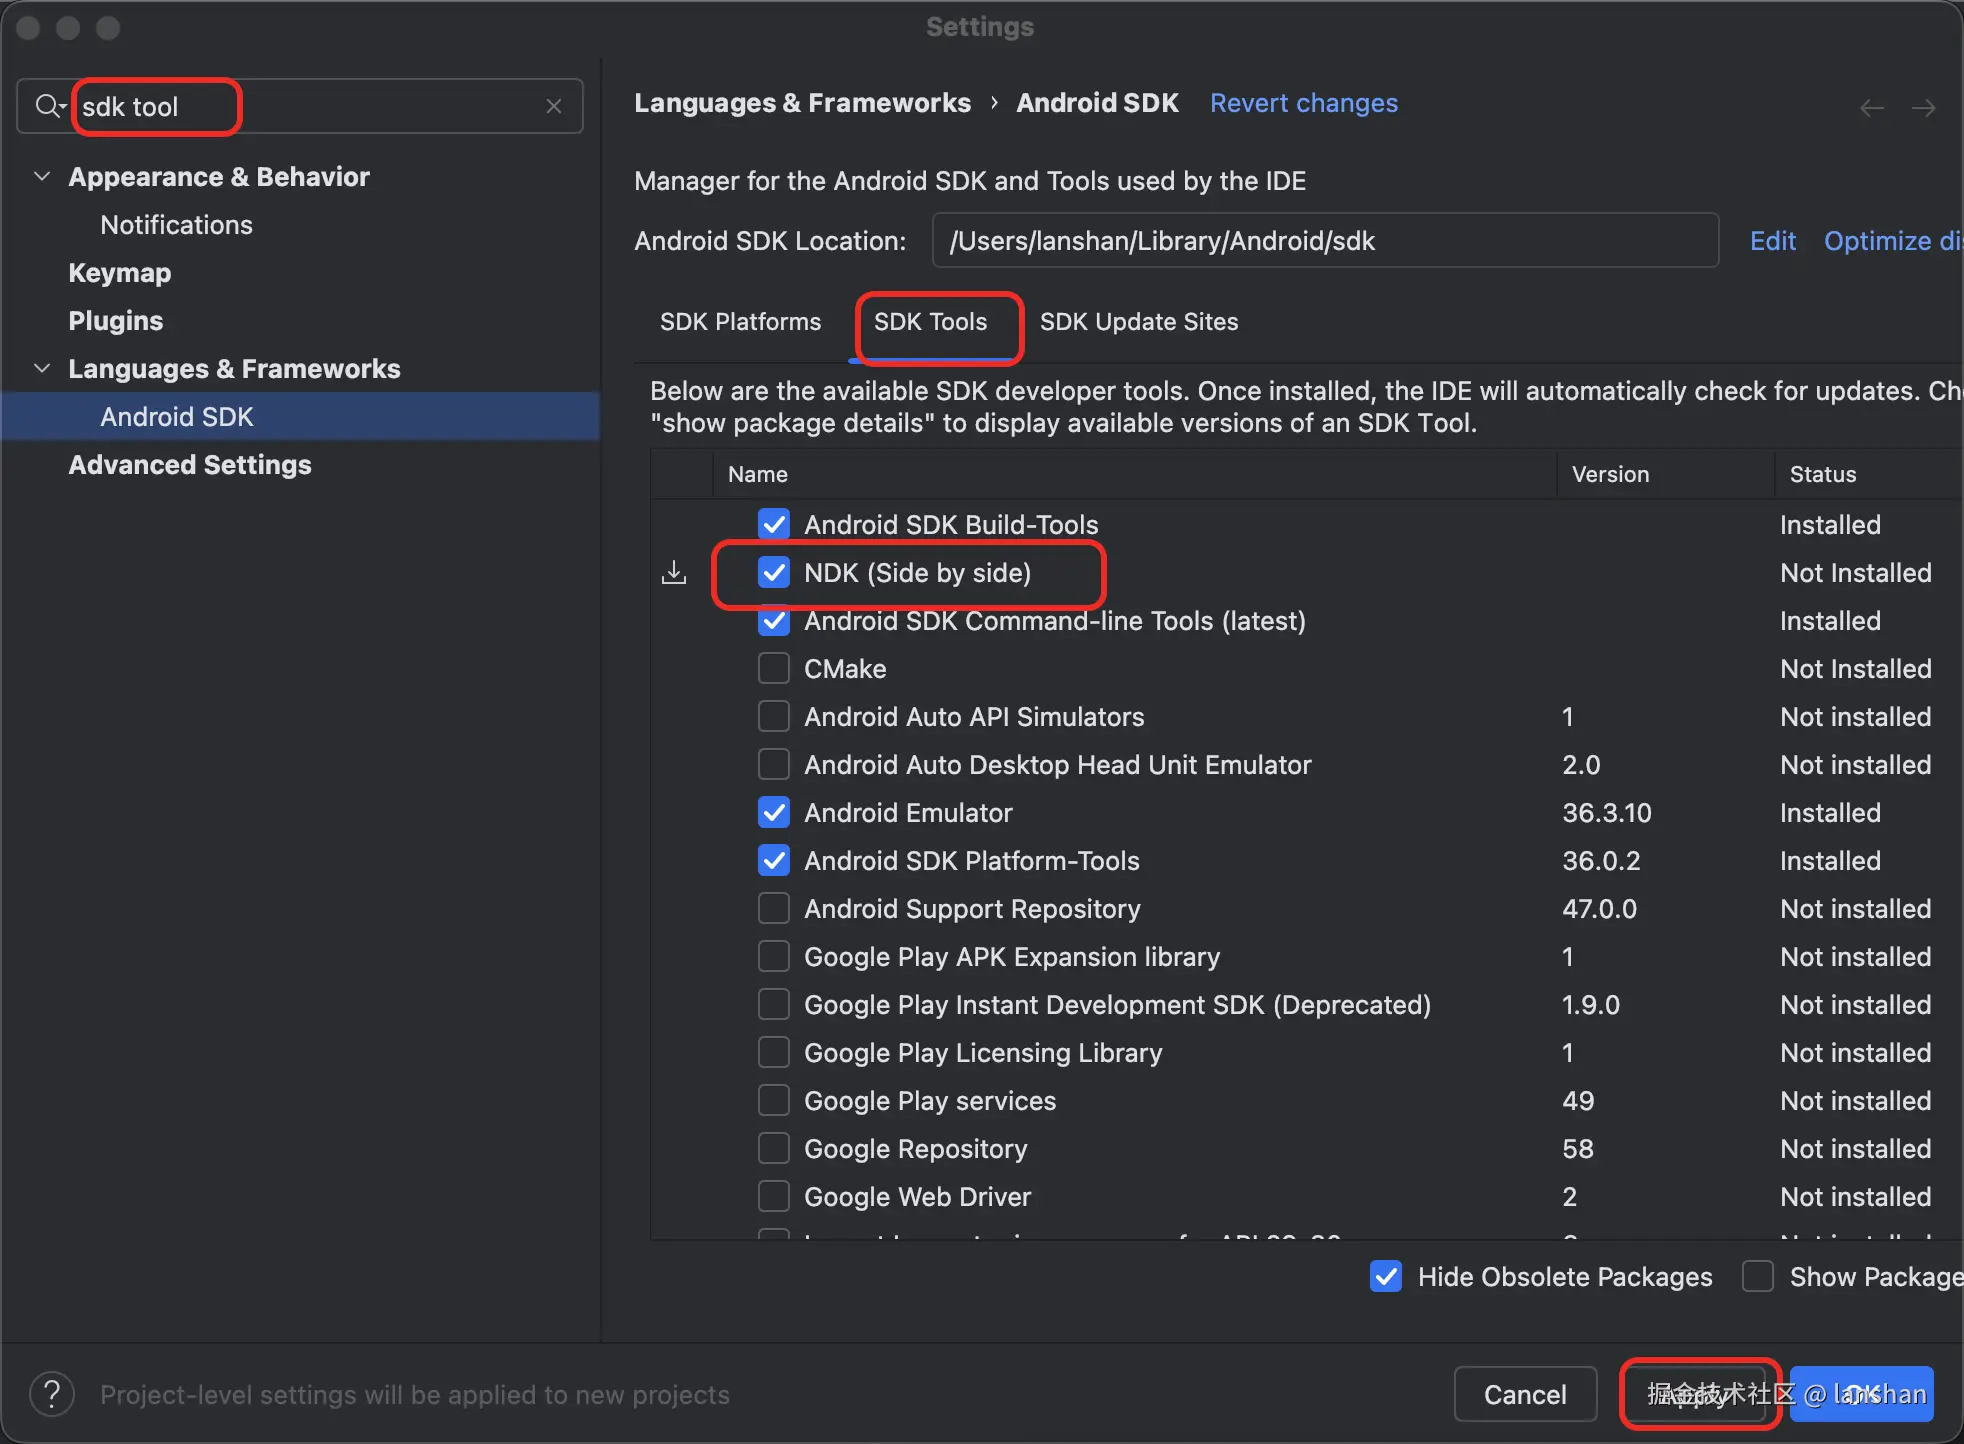The width and height of the screenshot is (1964, 1444).
Task: Open the search options dropdown arrow
Action: [63, 106]
